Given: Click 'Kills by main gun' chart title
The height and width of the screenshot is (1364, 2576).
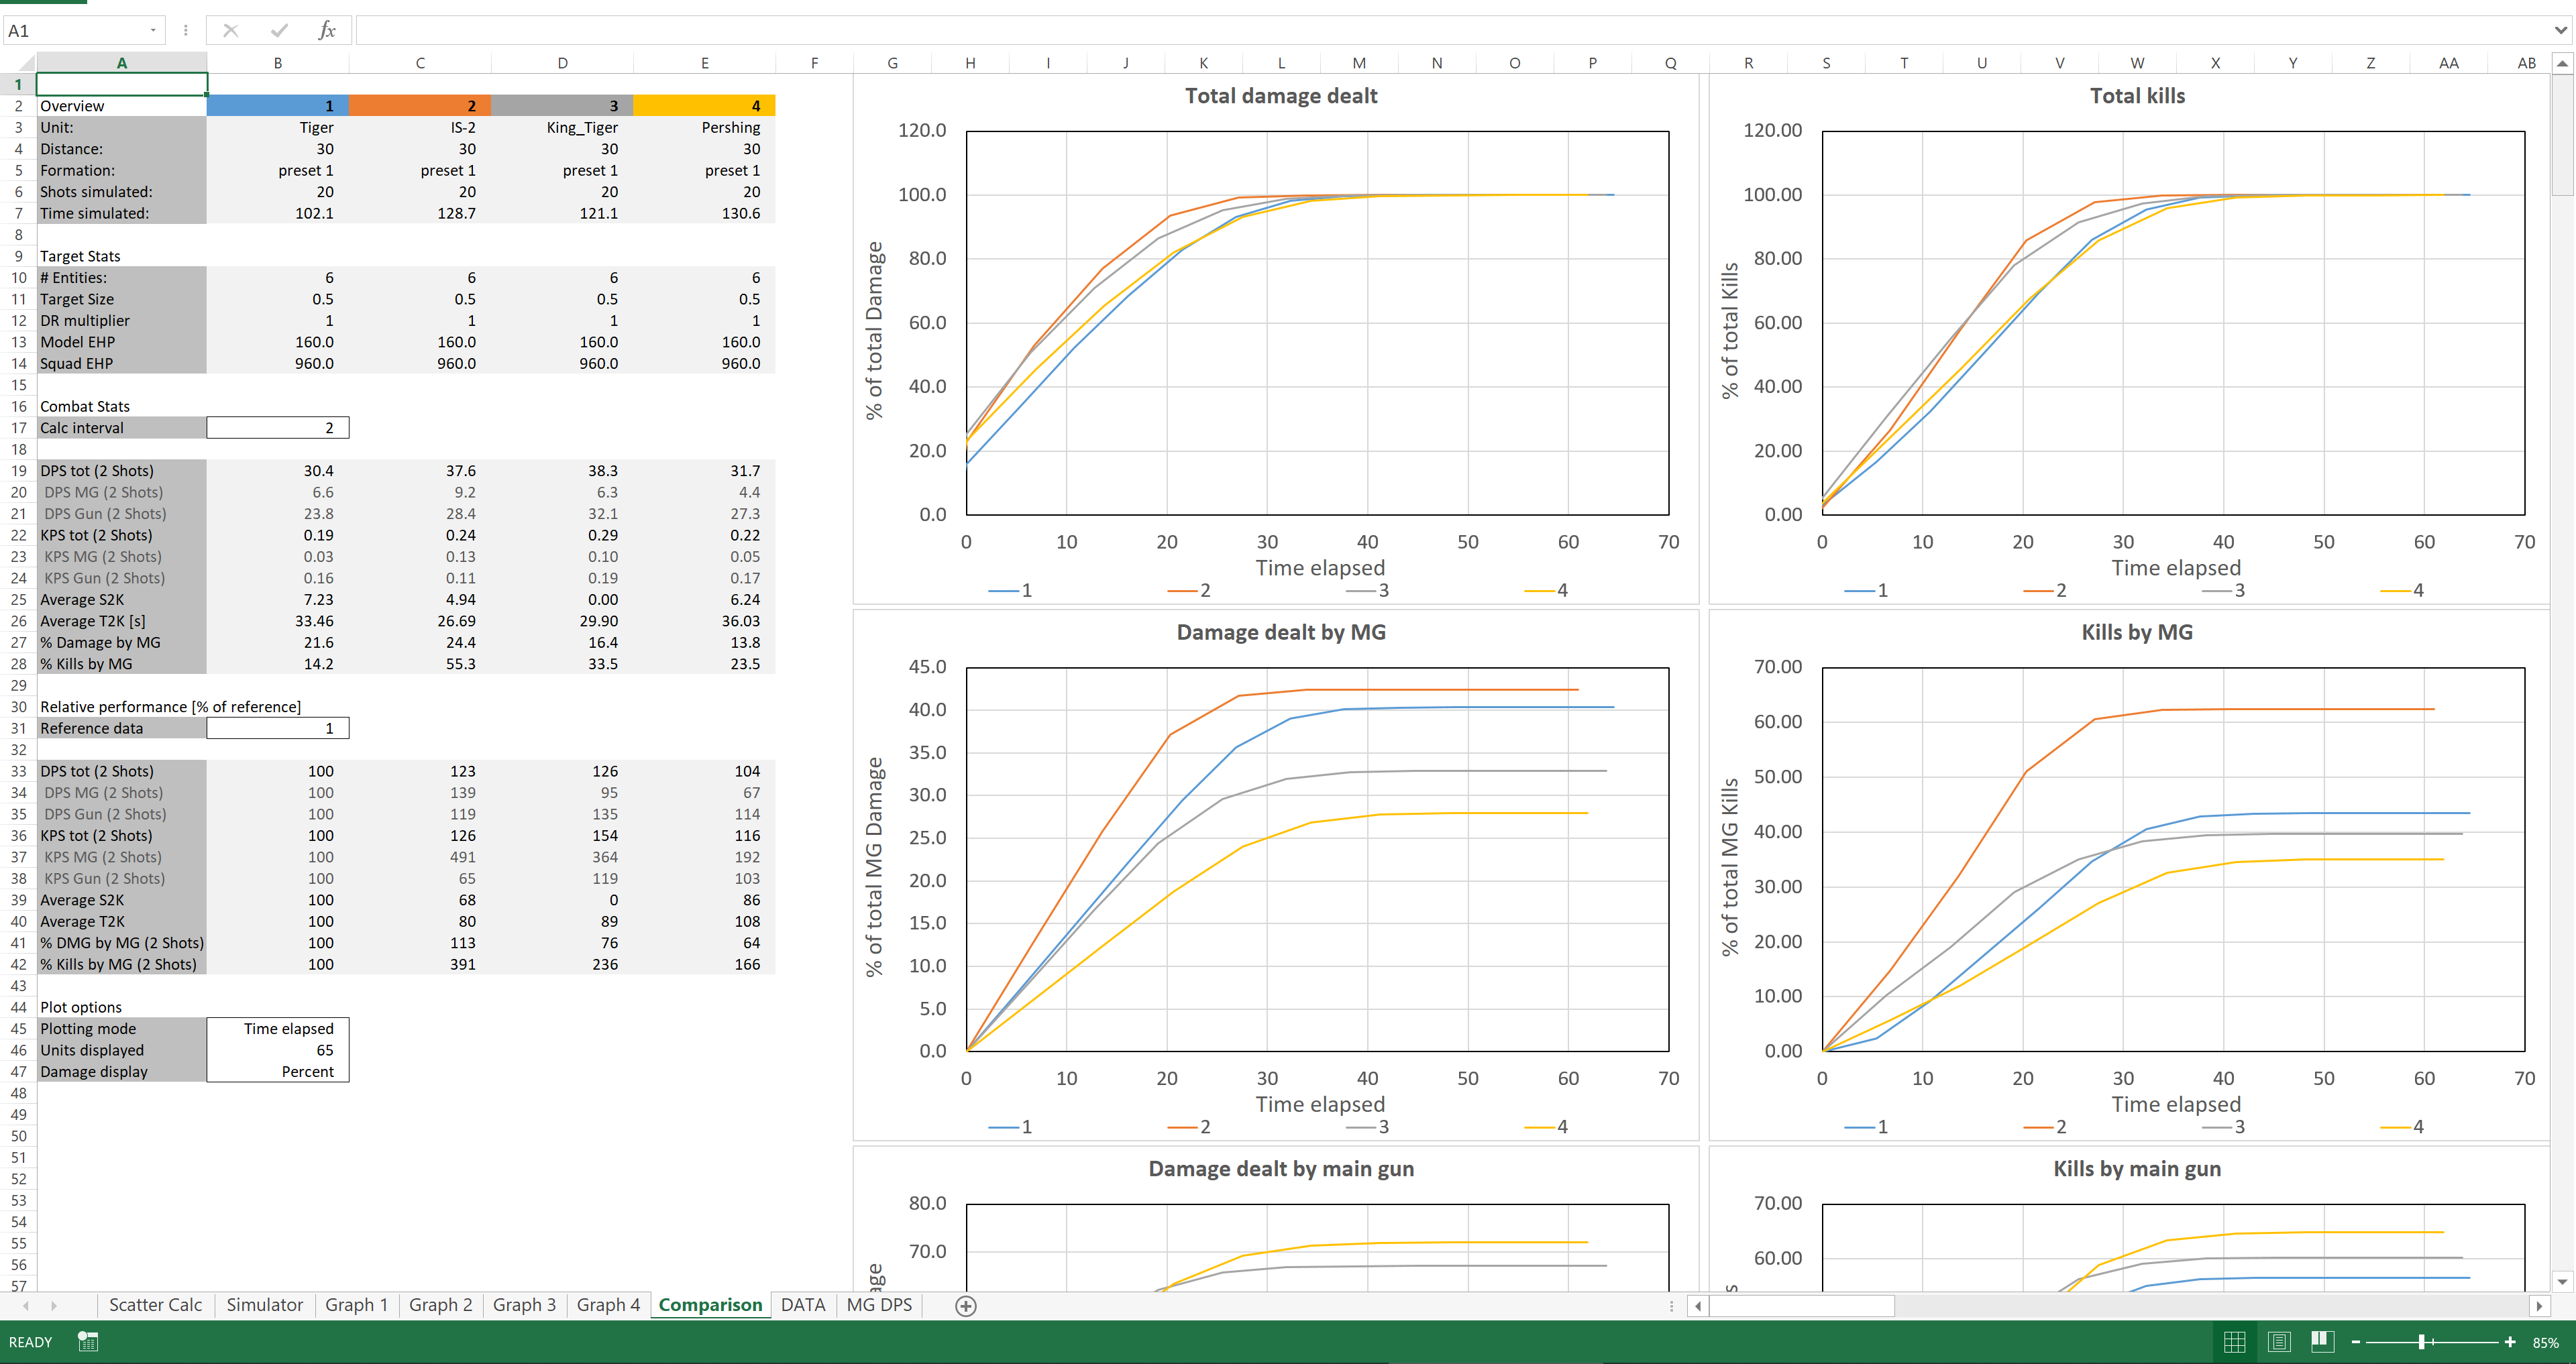Looking at the screenshot, I should click(2137, 1168).
